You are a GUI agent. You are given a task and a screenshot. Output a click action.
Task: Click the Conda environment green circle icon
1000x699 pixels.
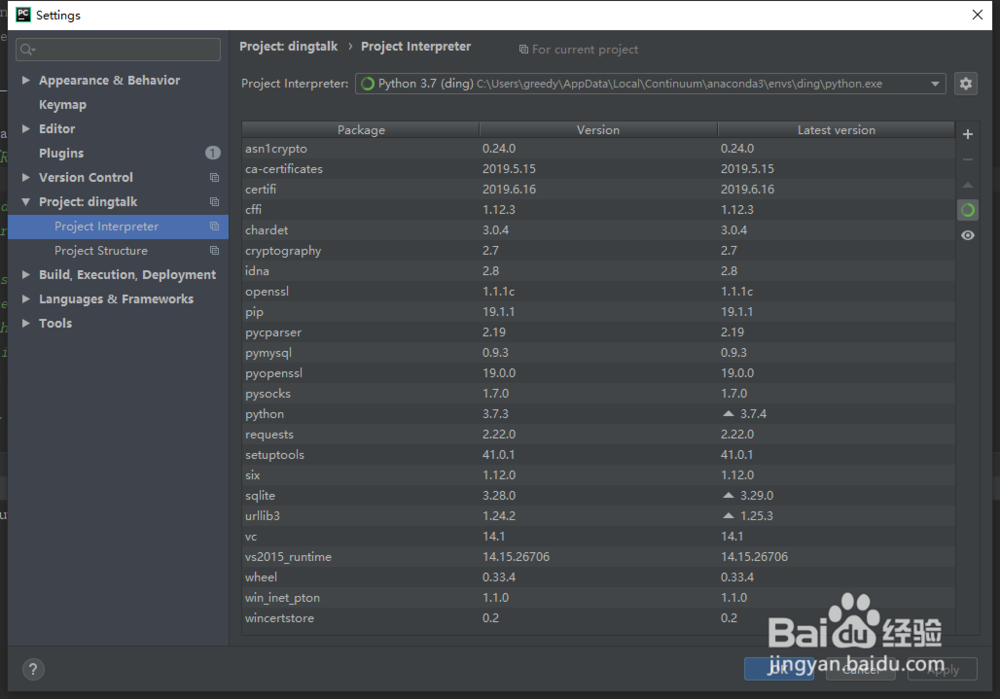[x=967, y=210]
